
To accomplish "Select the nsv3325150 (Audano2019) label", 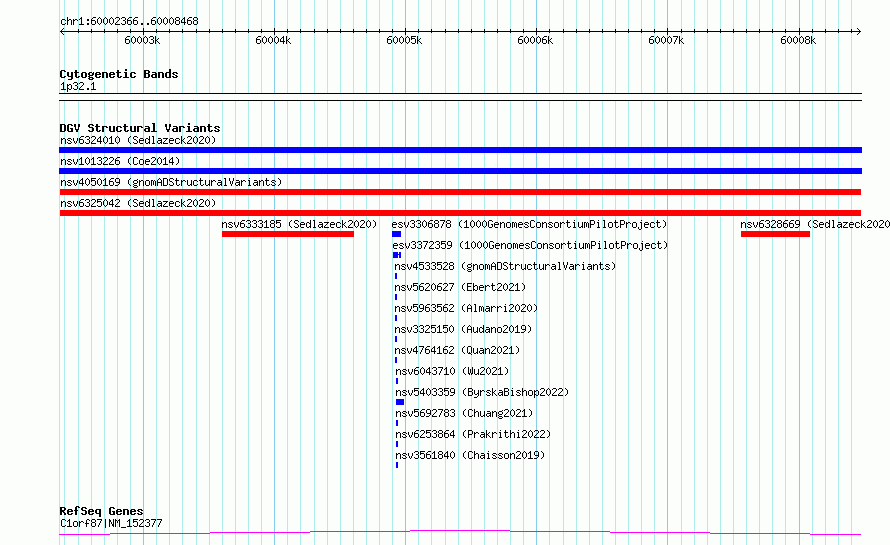I will point(463,329).
